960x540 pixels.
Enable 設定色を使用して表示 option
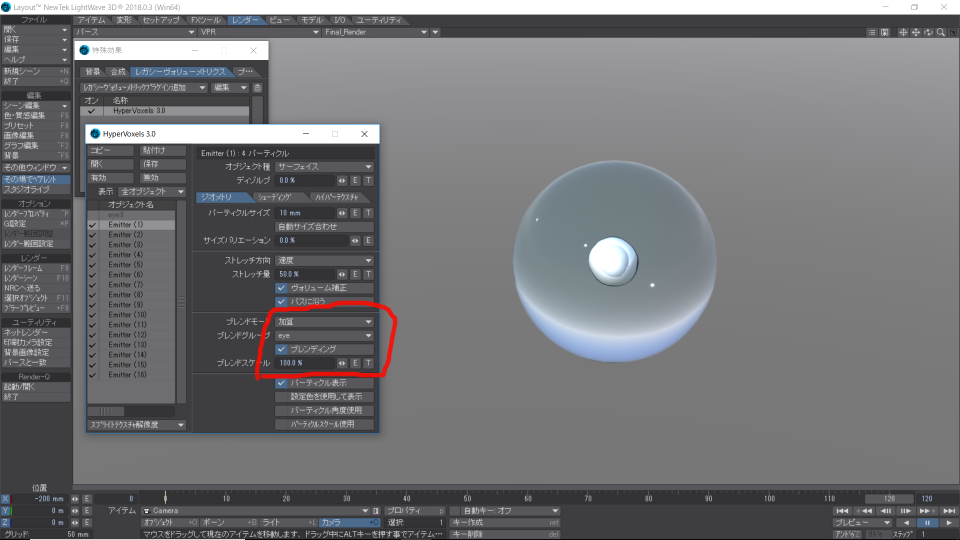point(324,397)
